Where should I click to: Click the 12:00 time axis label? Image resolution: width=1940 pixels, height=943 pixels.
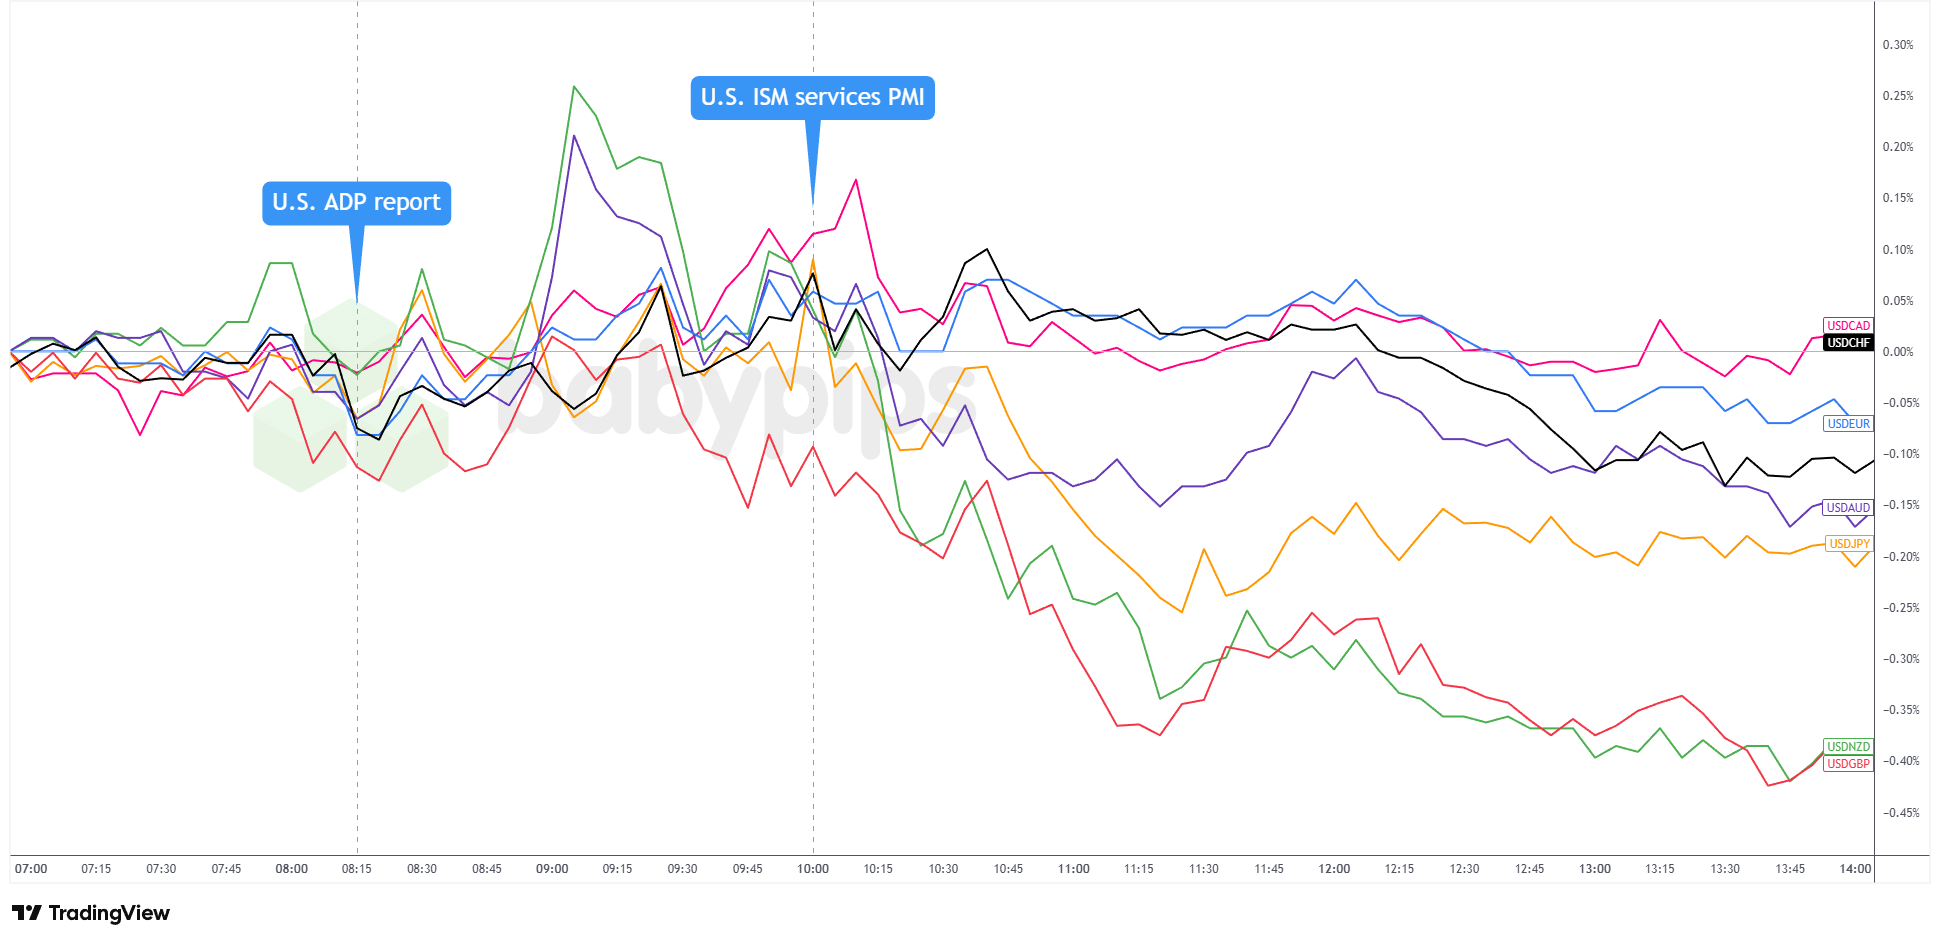pos(1334,869)
